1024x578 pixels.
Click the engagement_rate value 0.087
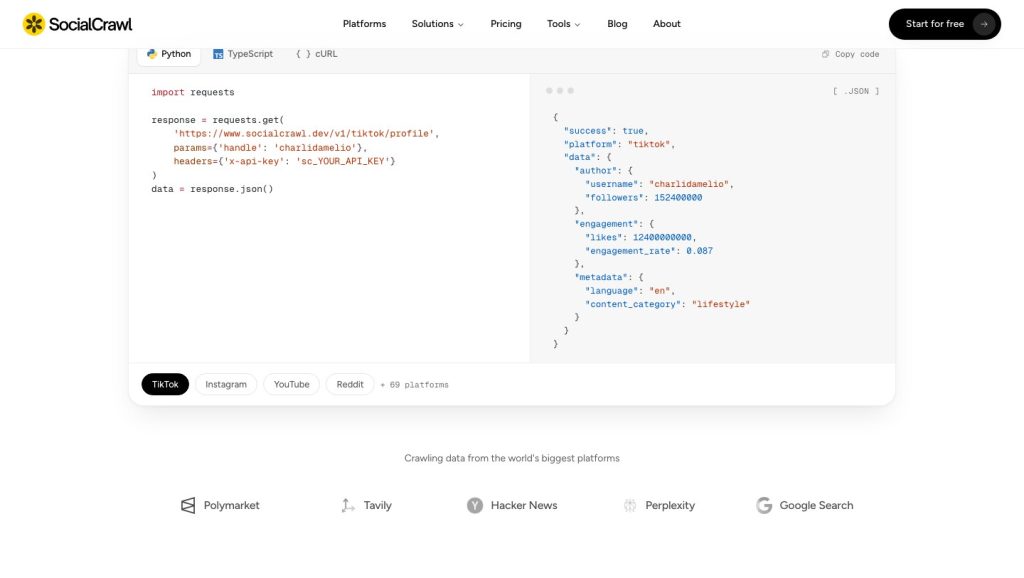pyautogui.click(x=699, y=251)
